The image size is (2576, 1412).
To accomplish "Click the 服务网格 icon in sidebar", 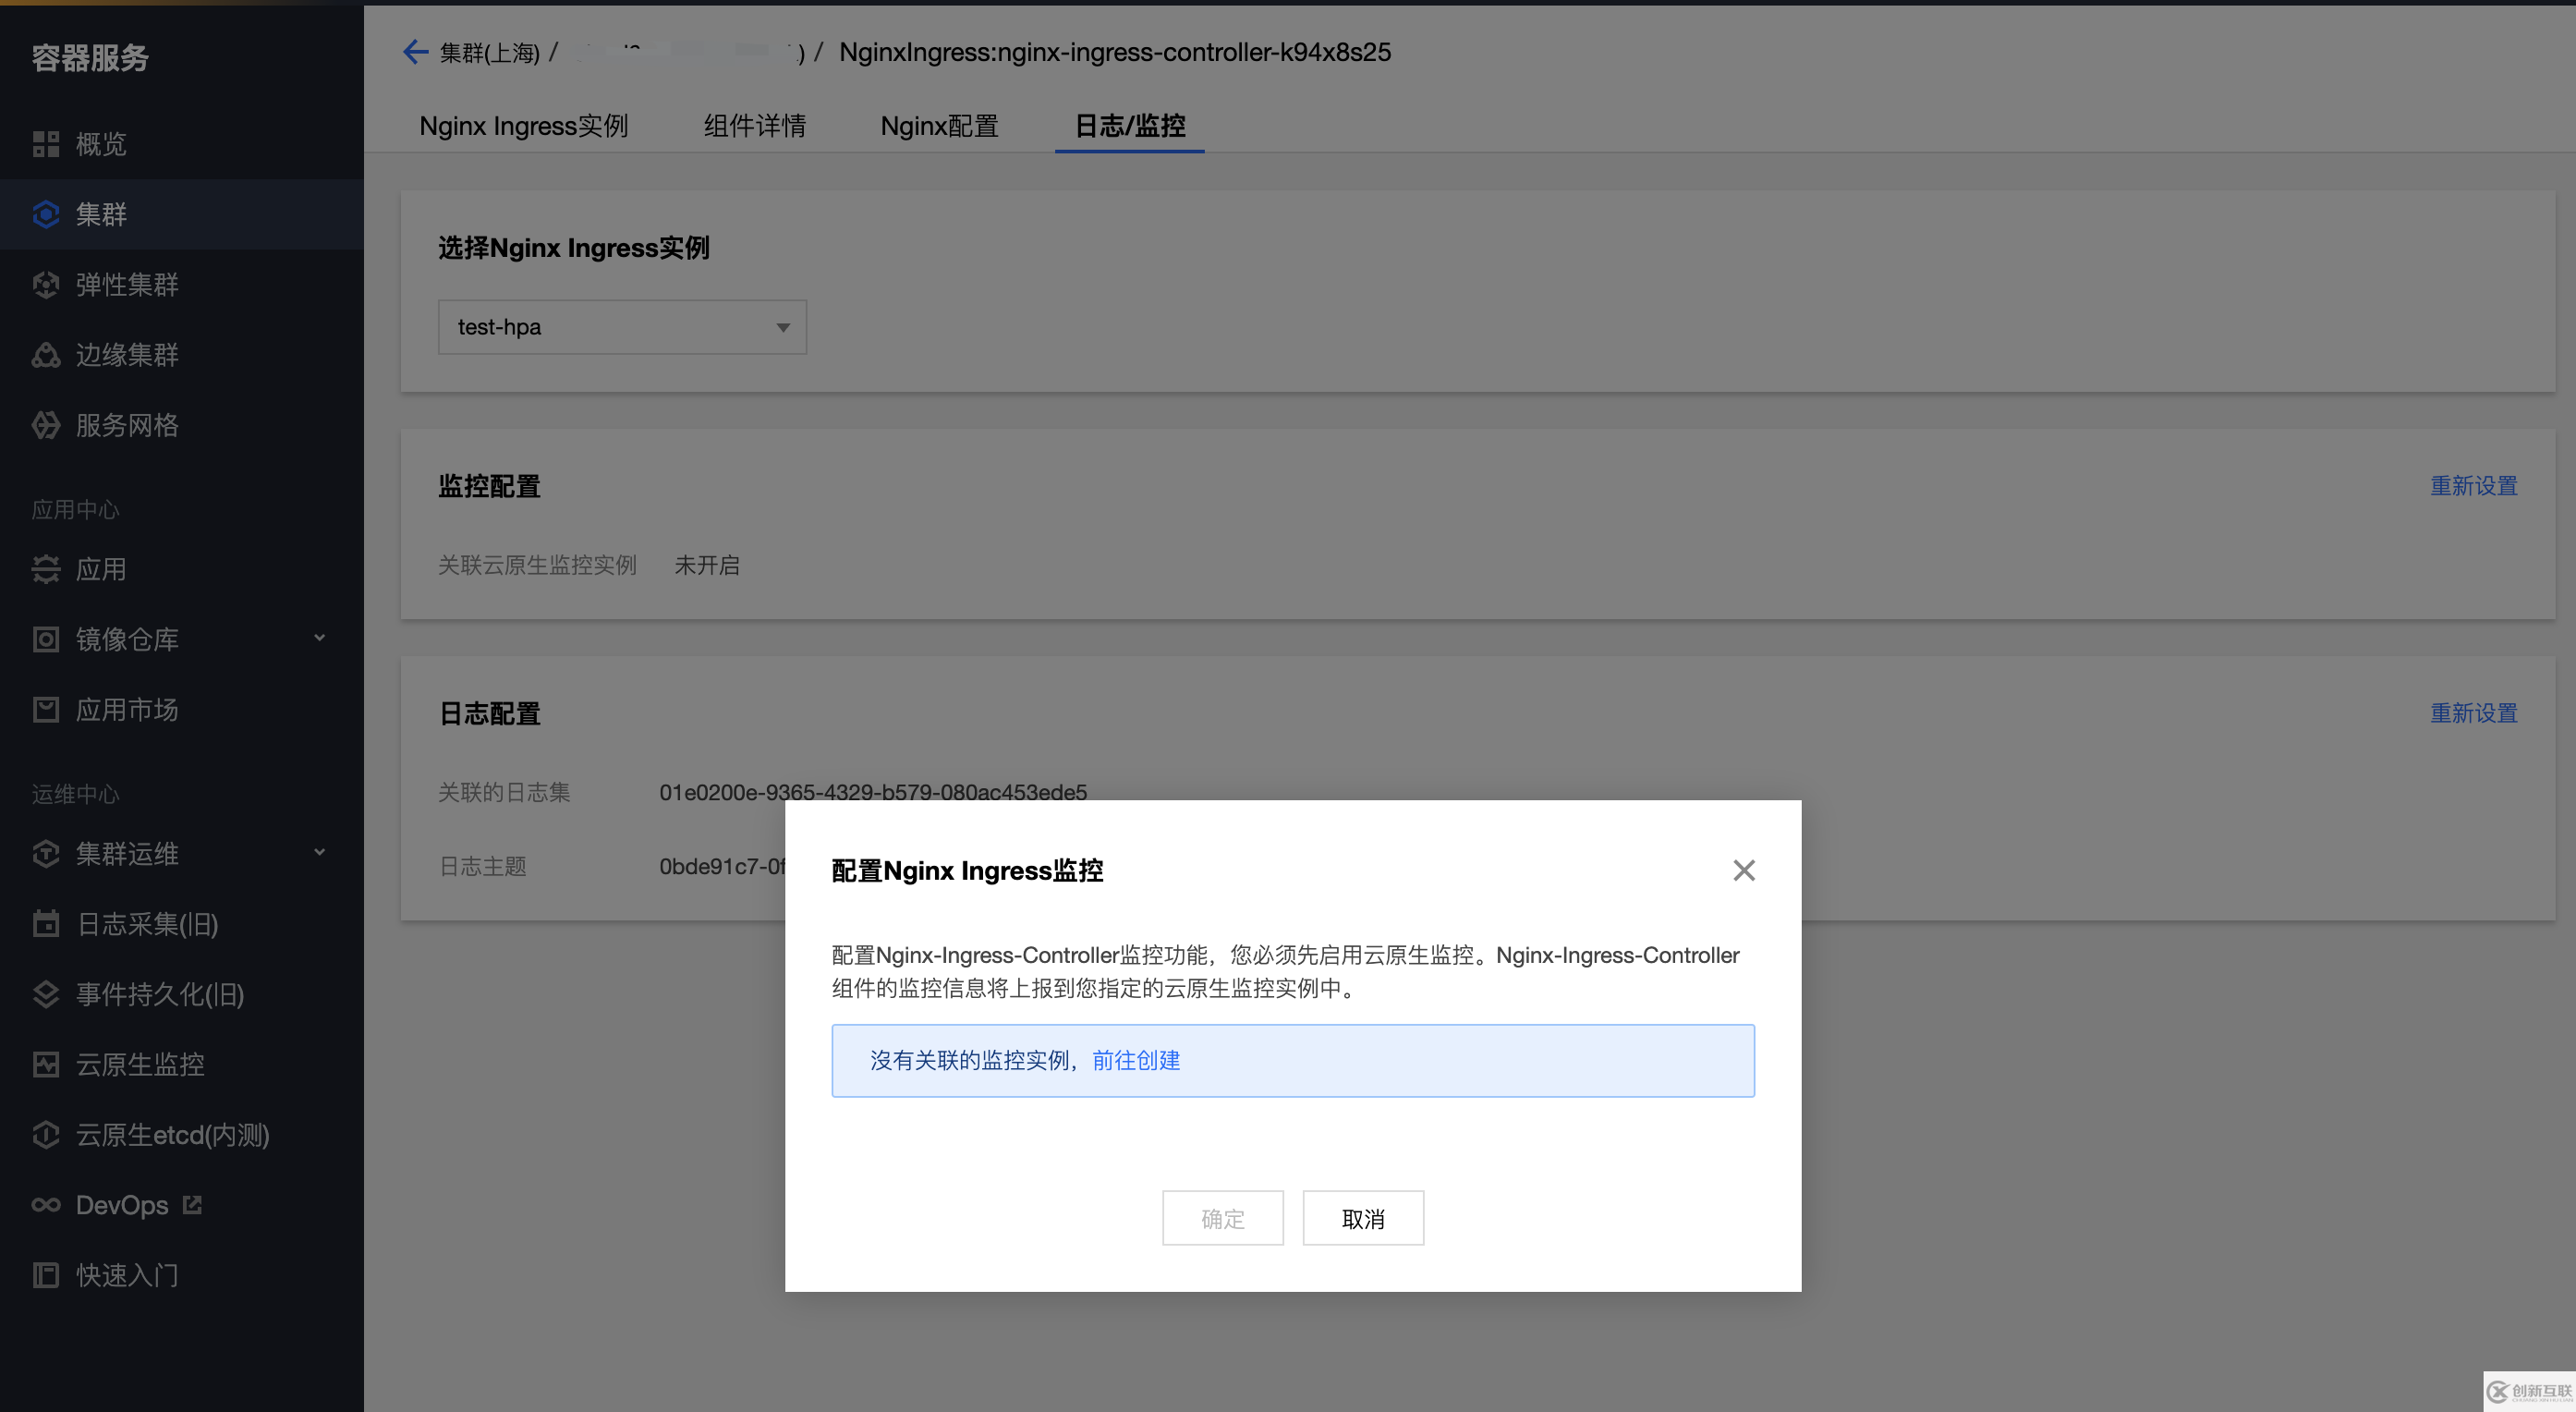I will tap(46, 425).
